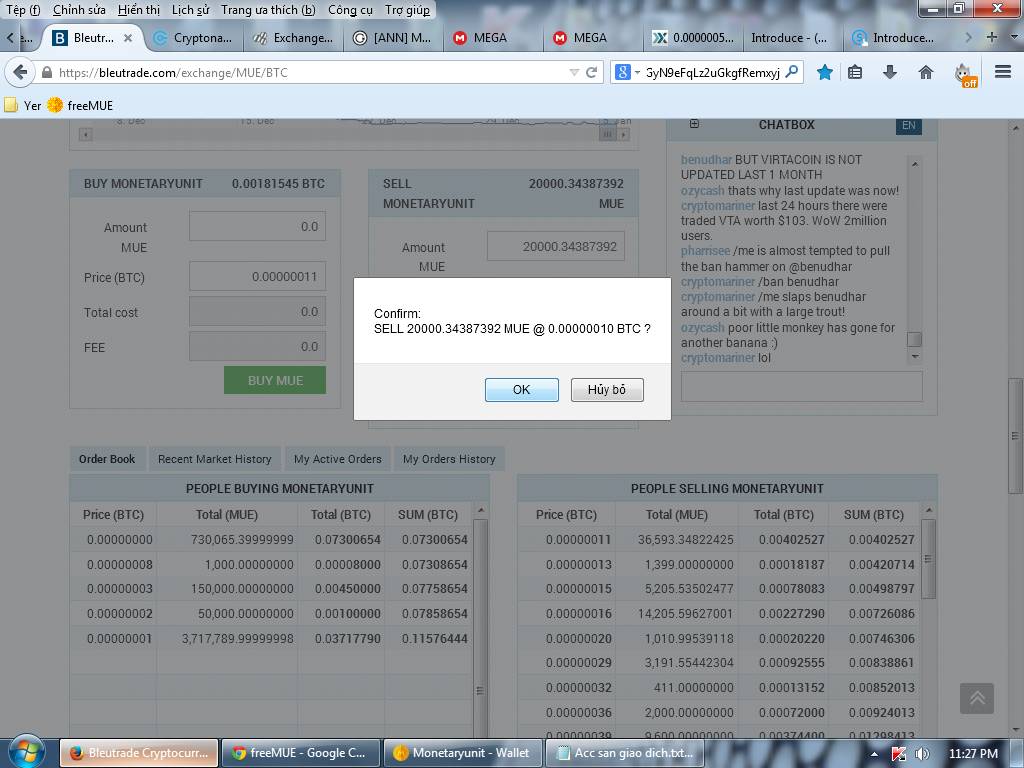Open the Hiển thị menu
1024x768 pixels.
coord(138,10)
